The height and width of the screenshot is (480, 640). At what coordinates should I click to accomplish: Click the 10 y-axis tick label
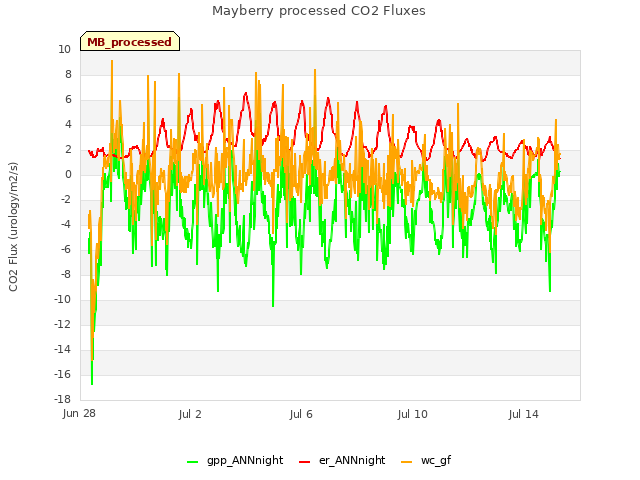[x=64, y=49]
